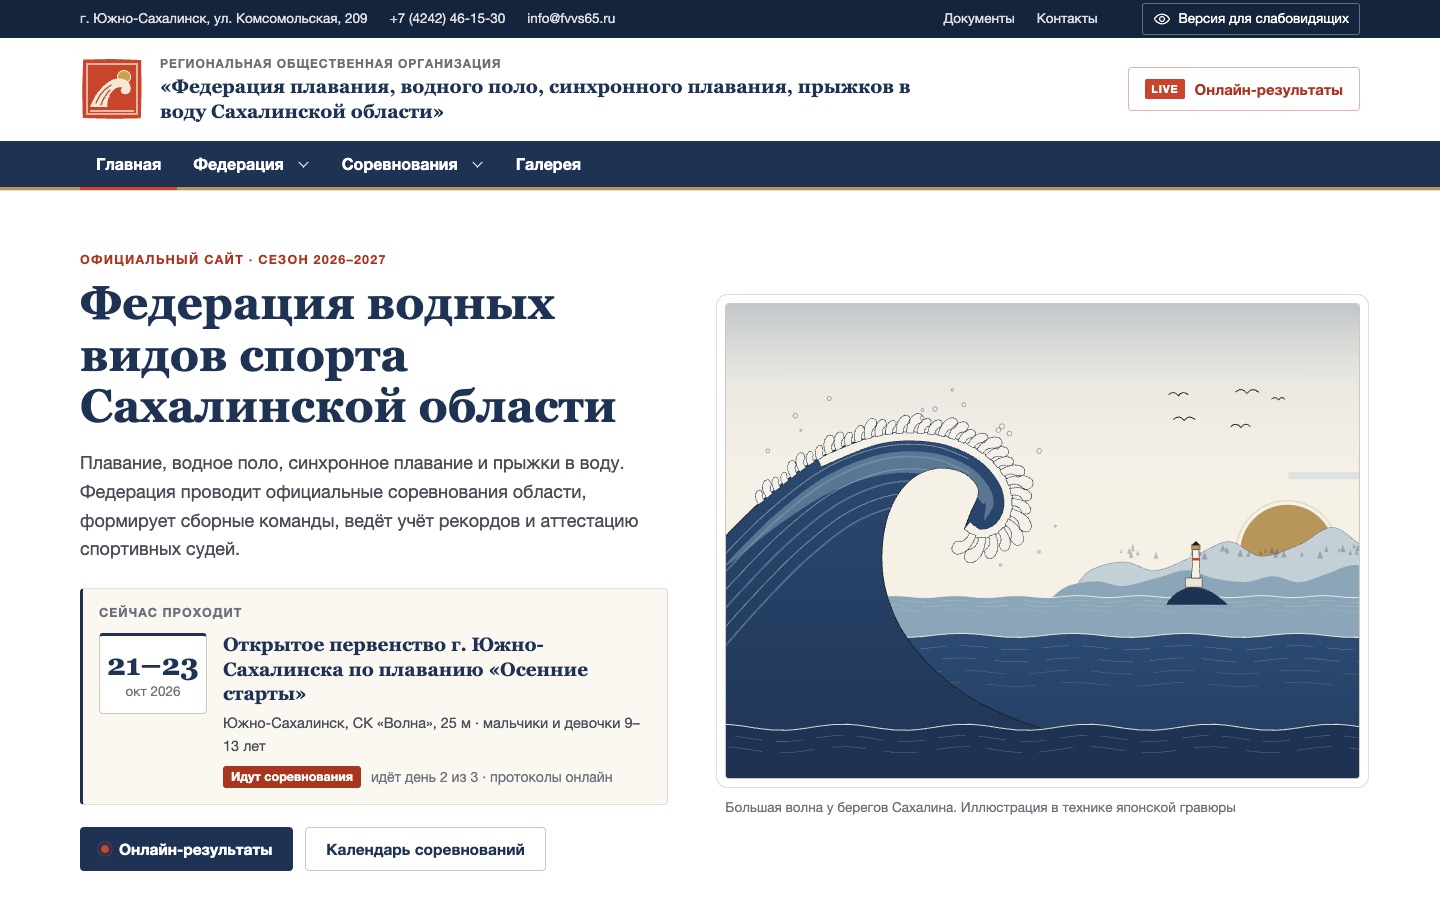Enable Версия для слабовидящих

(1250, 19)
